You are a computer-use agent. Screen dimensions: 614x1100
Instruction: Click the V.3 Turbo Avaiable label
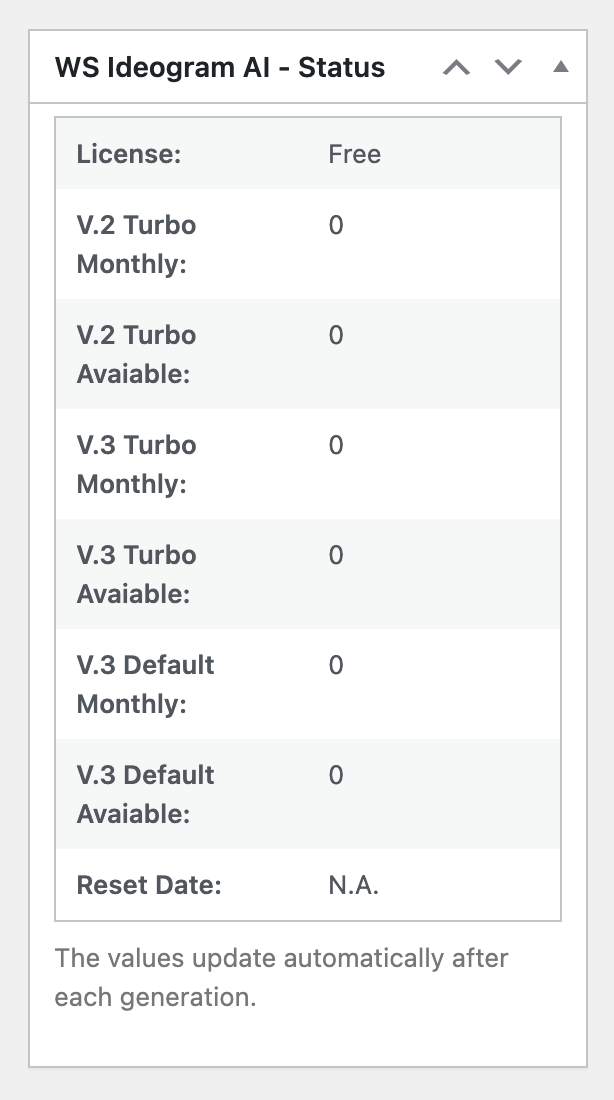tap(136, 574)
